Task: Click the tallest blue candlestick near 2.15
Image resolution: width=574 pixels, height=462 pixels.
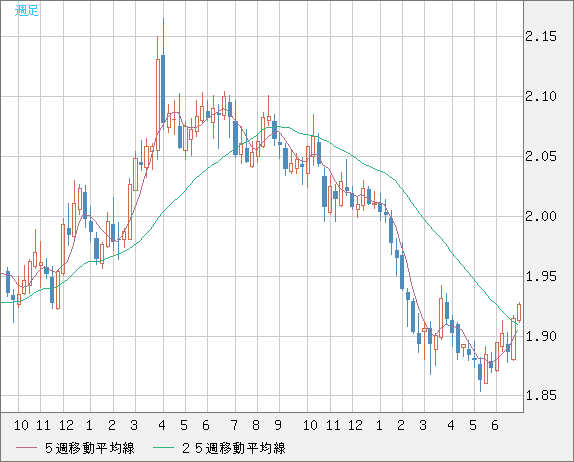Action: click(163, 89)
